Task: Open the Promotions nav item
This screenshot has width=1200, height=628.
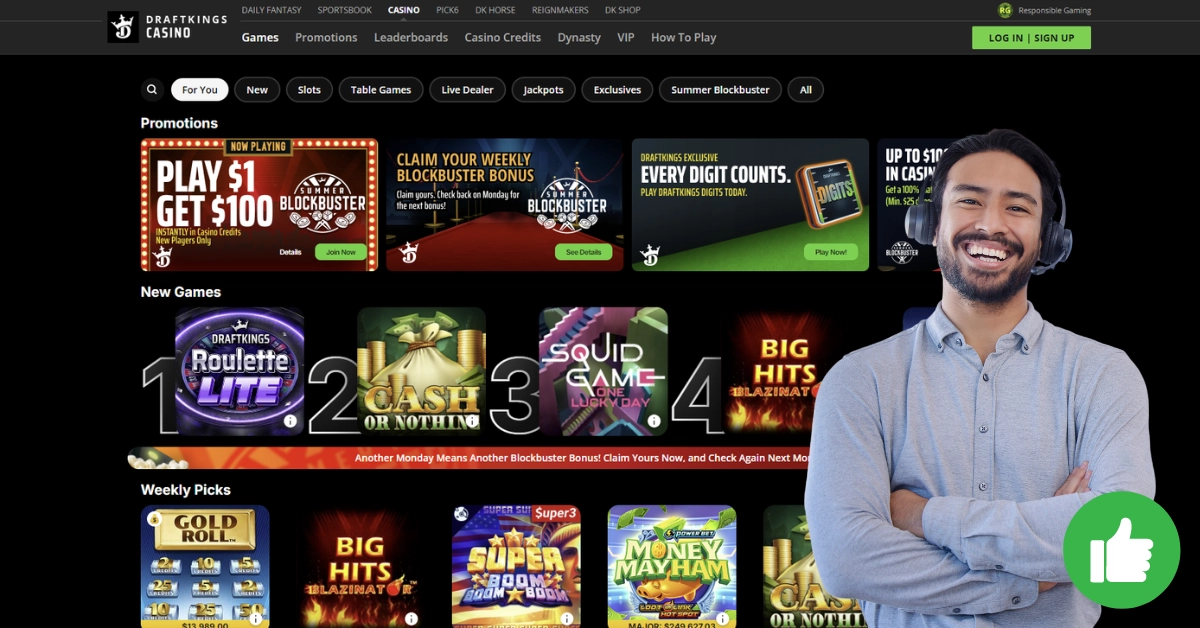Action: (326, 38)
